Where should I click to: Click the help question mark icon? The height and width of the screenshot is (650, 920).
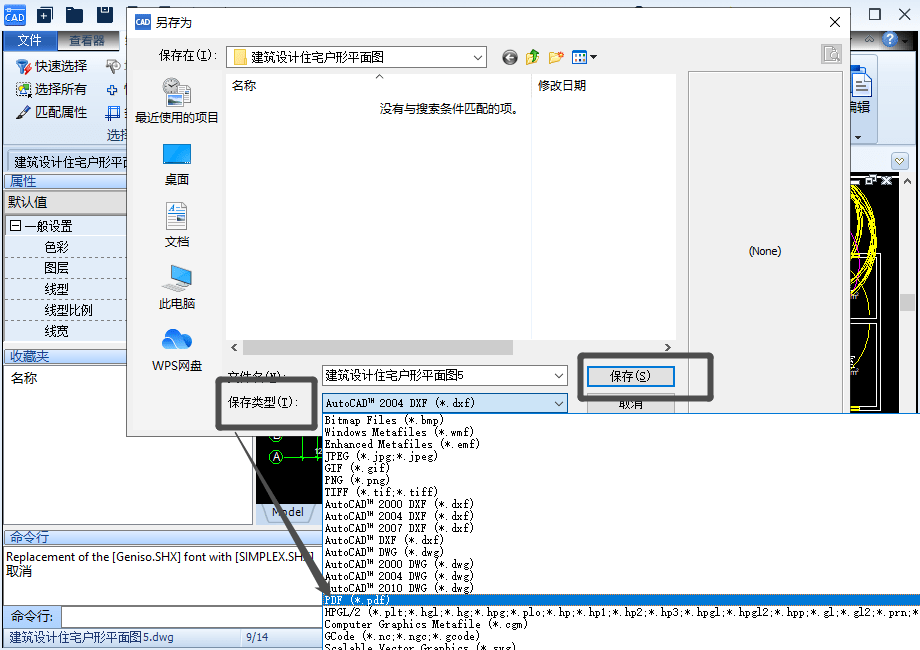(890, 39)
